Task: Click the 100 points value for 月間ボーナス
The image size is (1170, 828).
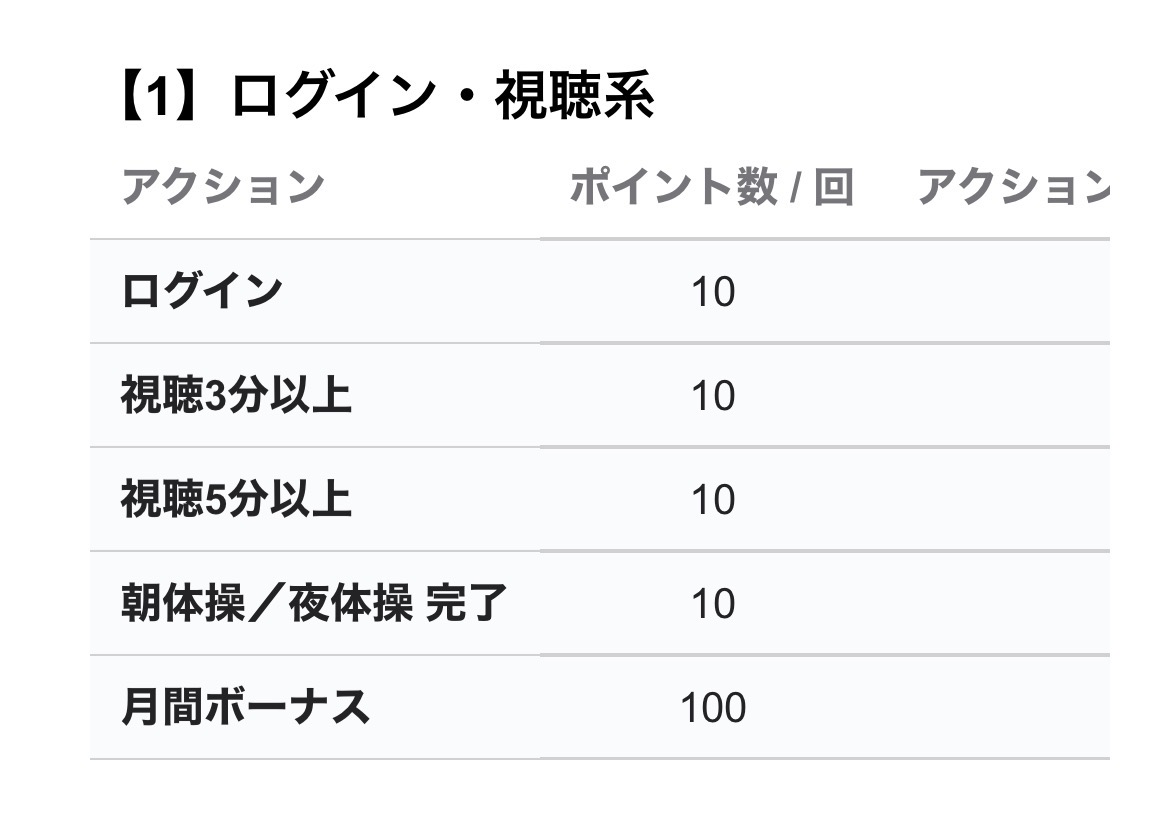Action: pos(712,709)
